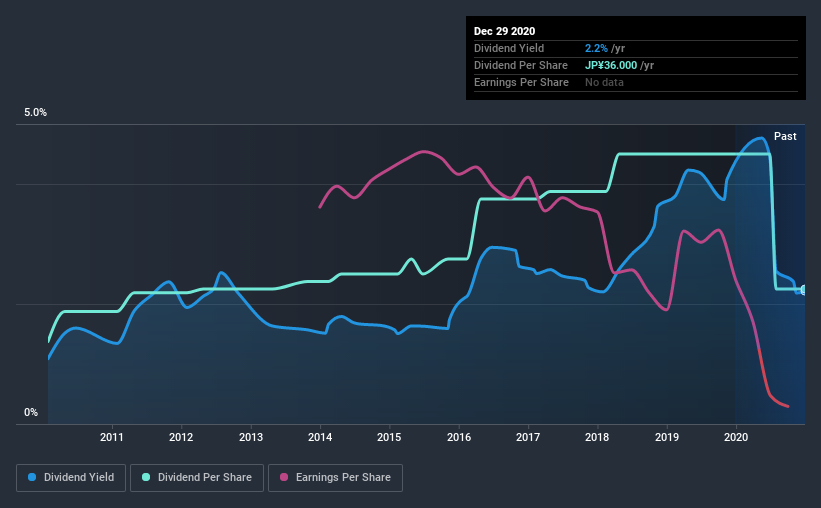The image size is (821, 508).
Task: Select the 2011 x-axis label
Action: pyautogui.click(x=112, y=437)
